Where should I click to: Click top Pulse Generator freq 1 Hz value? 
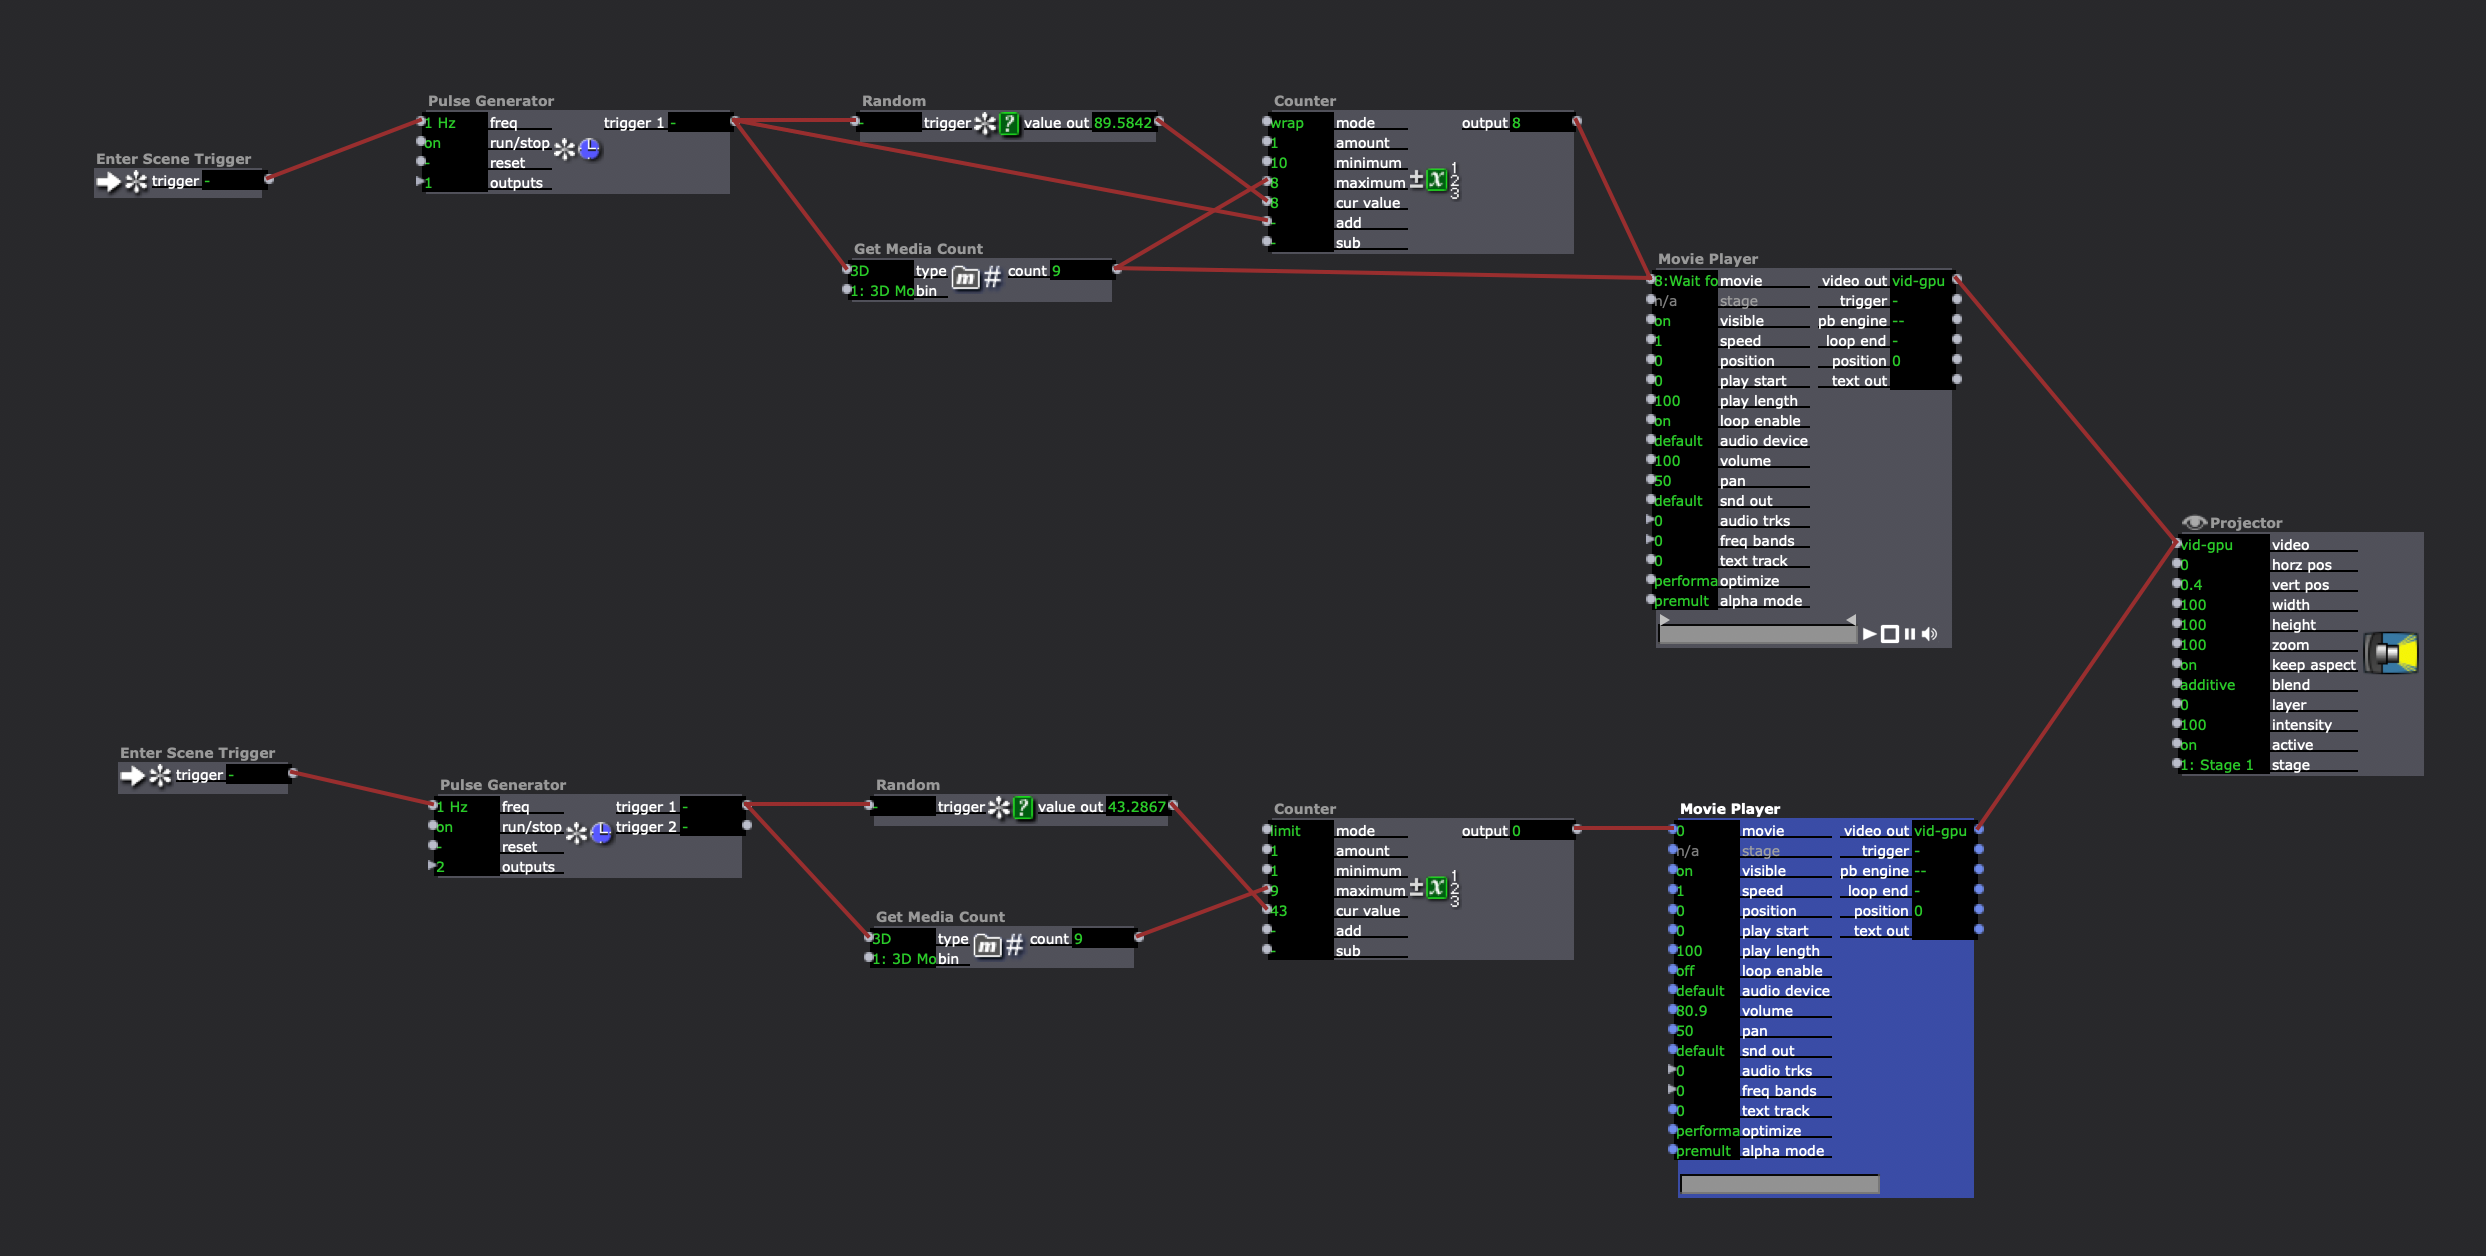(x=455, y=123)
